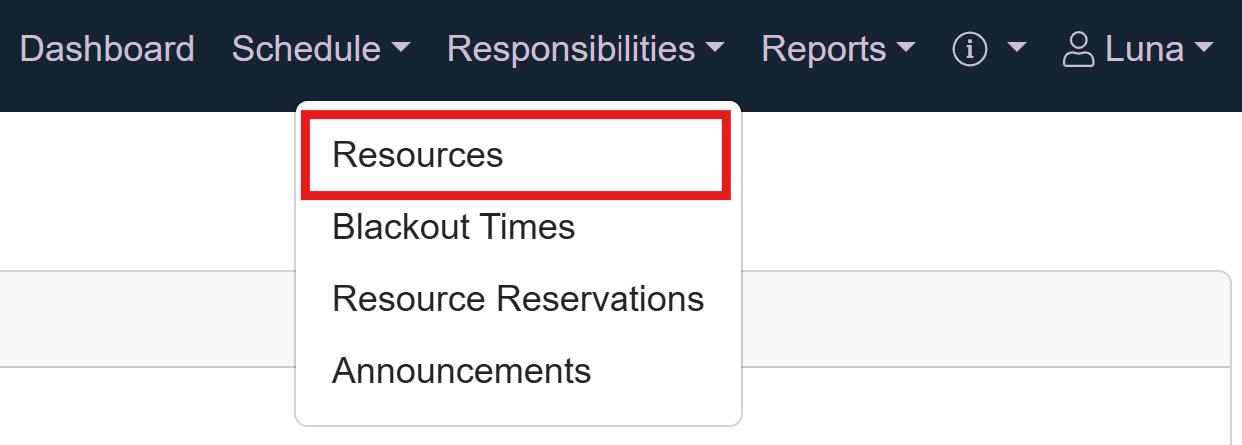This screenshot has height=445, width=1242.
Task: Open the Schedule menu label
Action: point(306,49)
